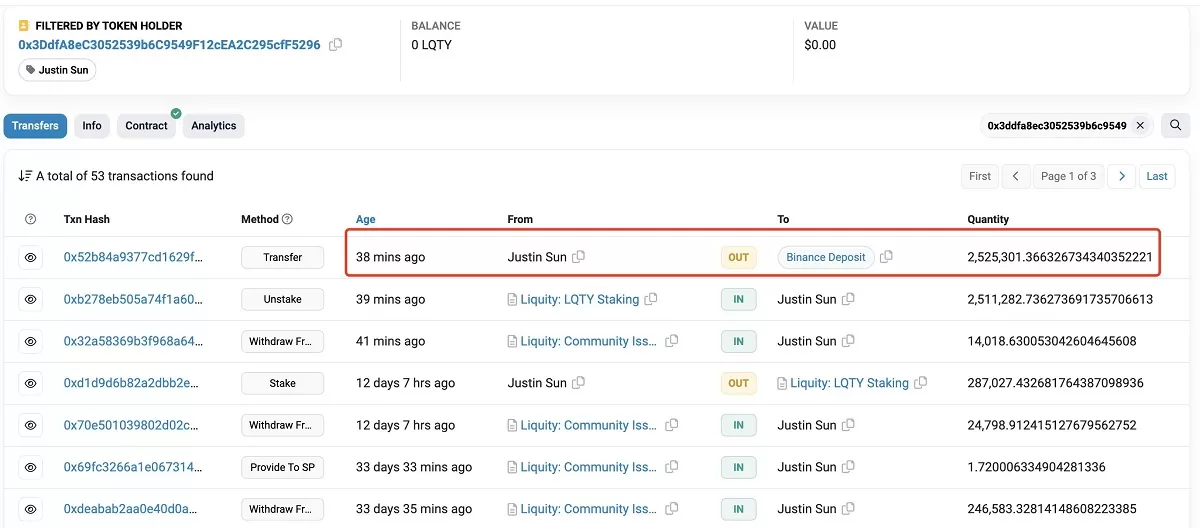1200x528 pixels.
Task: Click question mark icon above eye column
Action: tap(30, 219)
